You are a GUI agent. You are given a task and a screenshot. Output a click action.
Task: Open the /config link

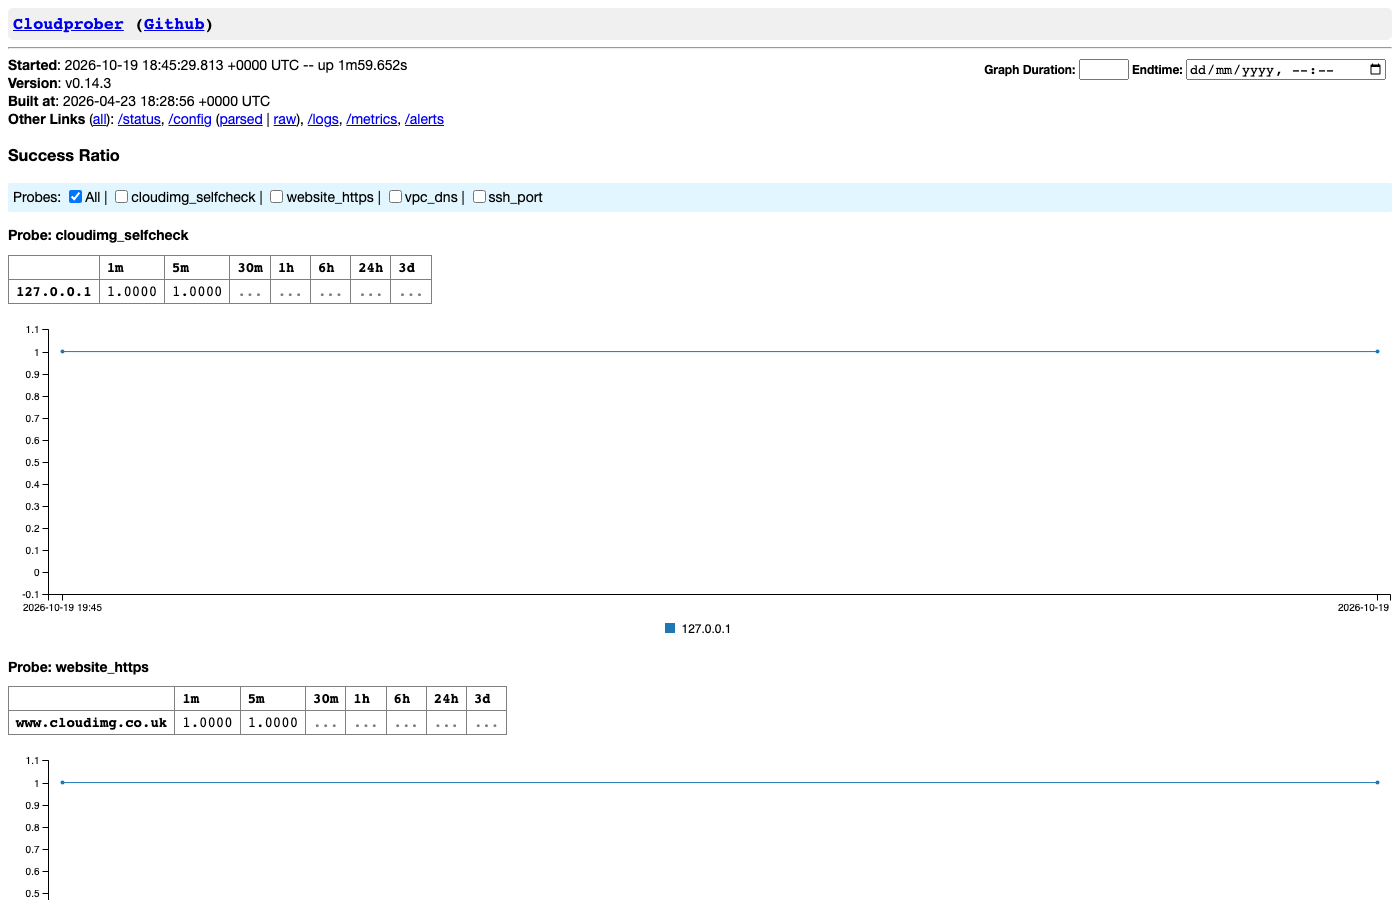(x=190, y=119)
